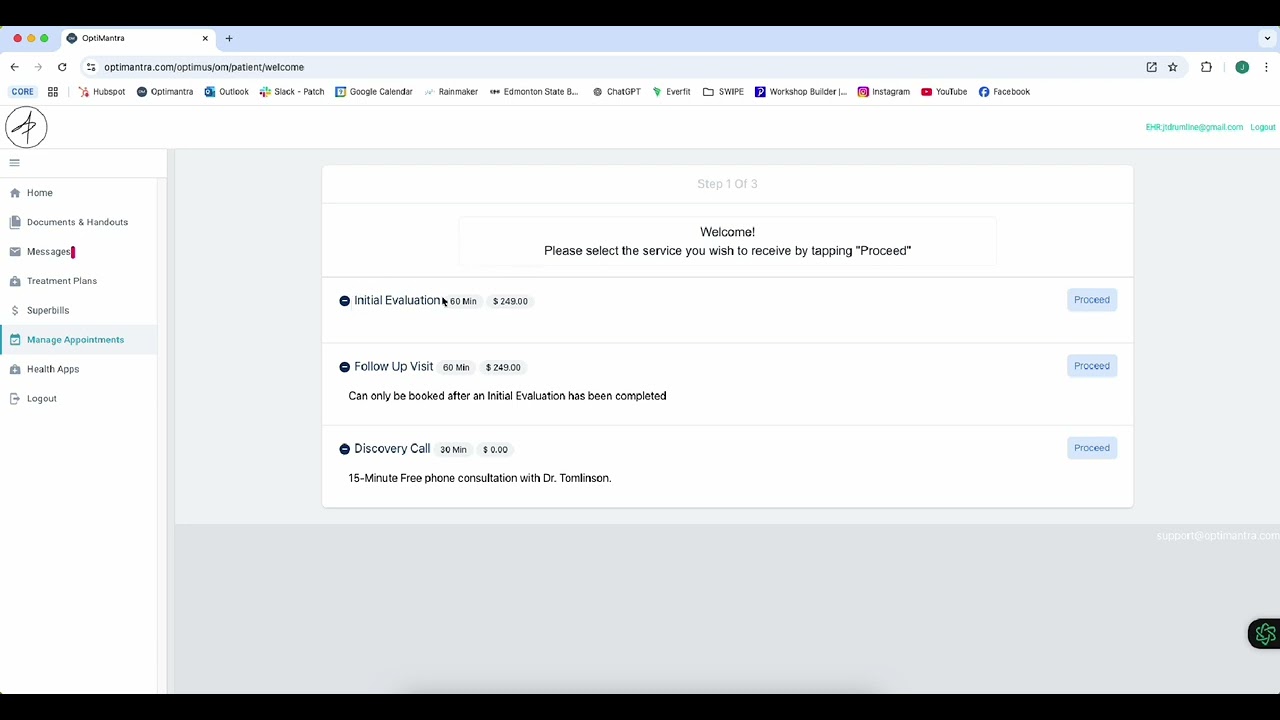The height and width of the screenshot is (720, 1280).
Task: Click the Messages envelope icon
Action: (x=15, y=252)
